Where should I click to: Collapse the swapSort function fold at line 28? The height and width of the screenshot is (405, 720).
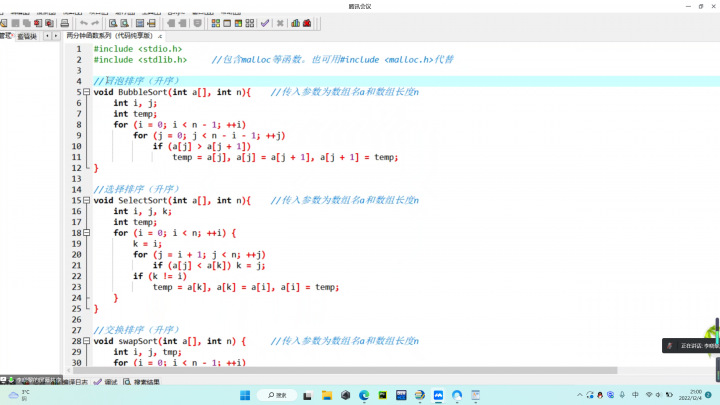[x=88, y=341]
